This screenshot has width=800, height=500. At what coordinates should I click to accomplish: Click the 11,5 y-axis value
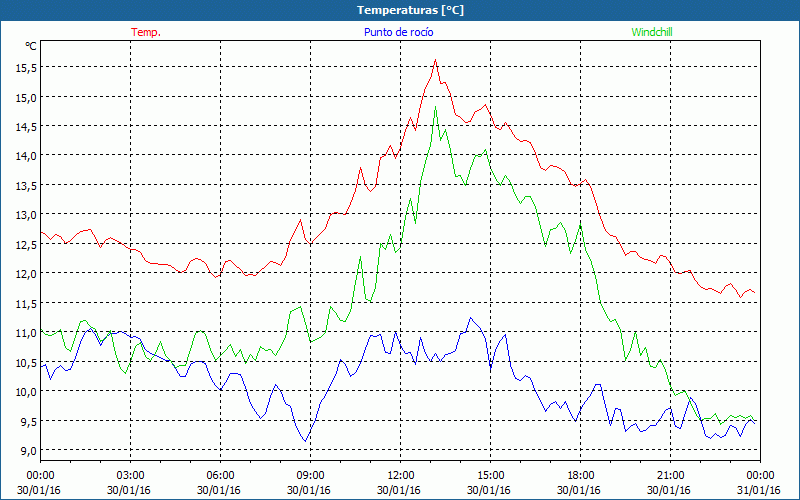pyautogui.click(x=24, y=303)
